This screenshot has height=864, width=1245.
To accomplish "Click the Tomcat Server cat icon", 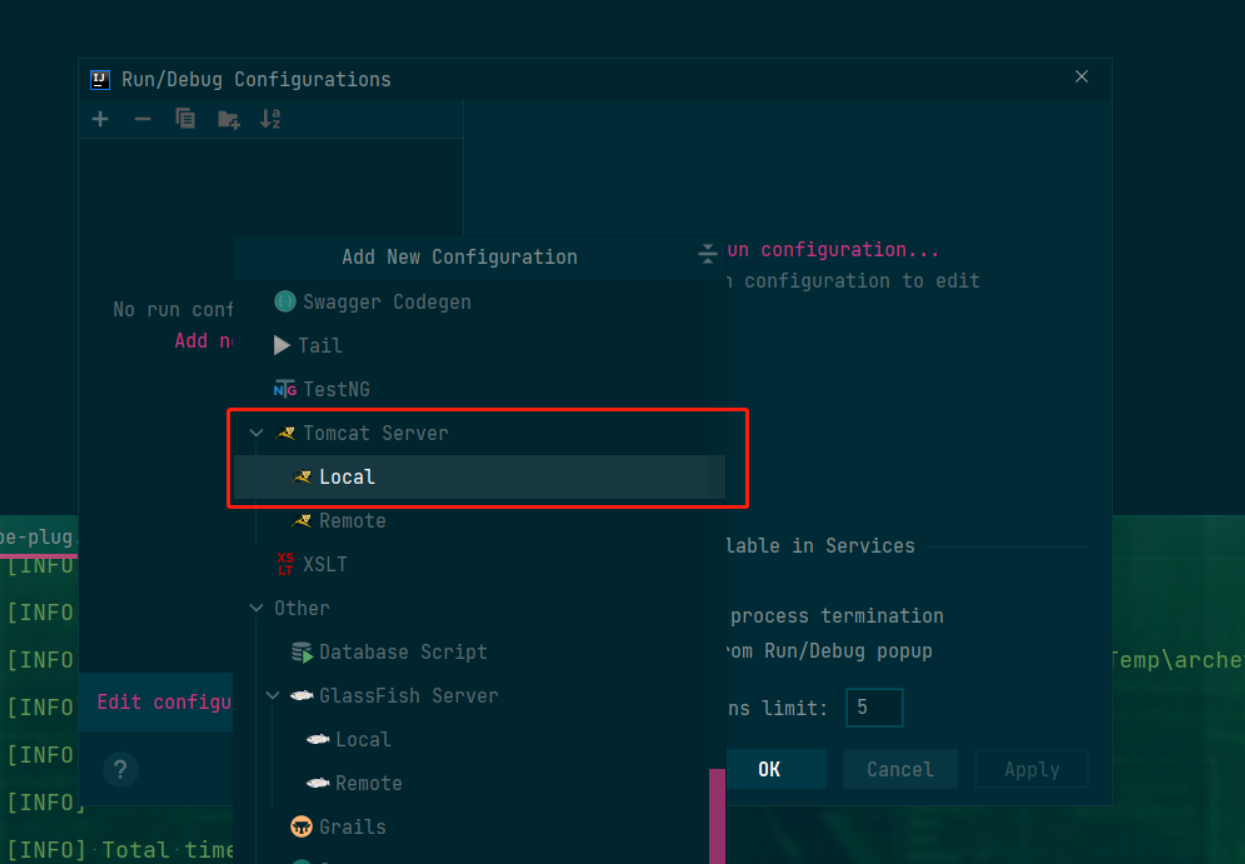I will [x=286, y=433].
